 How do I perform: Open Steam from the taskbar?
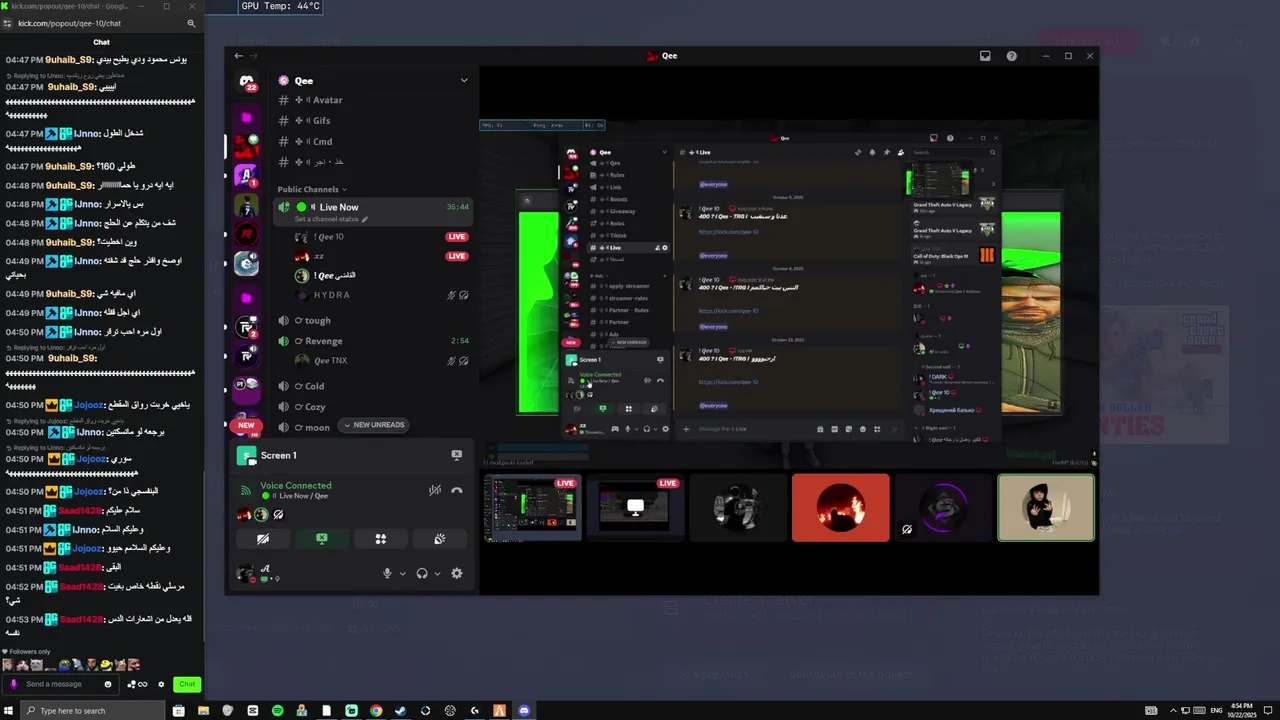401,711
